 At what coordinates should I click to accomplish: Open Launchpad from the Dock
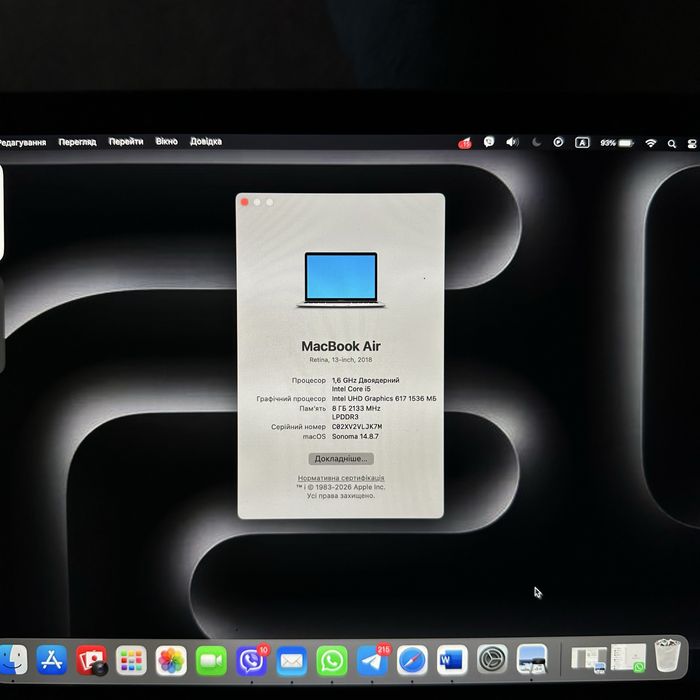point(131,660)
